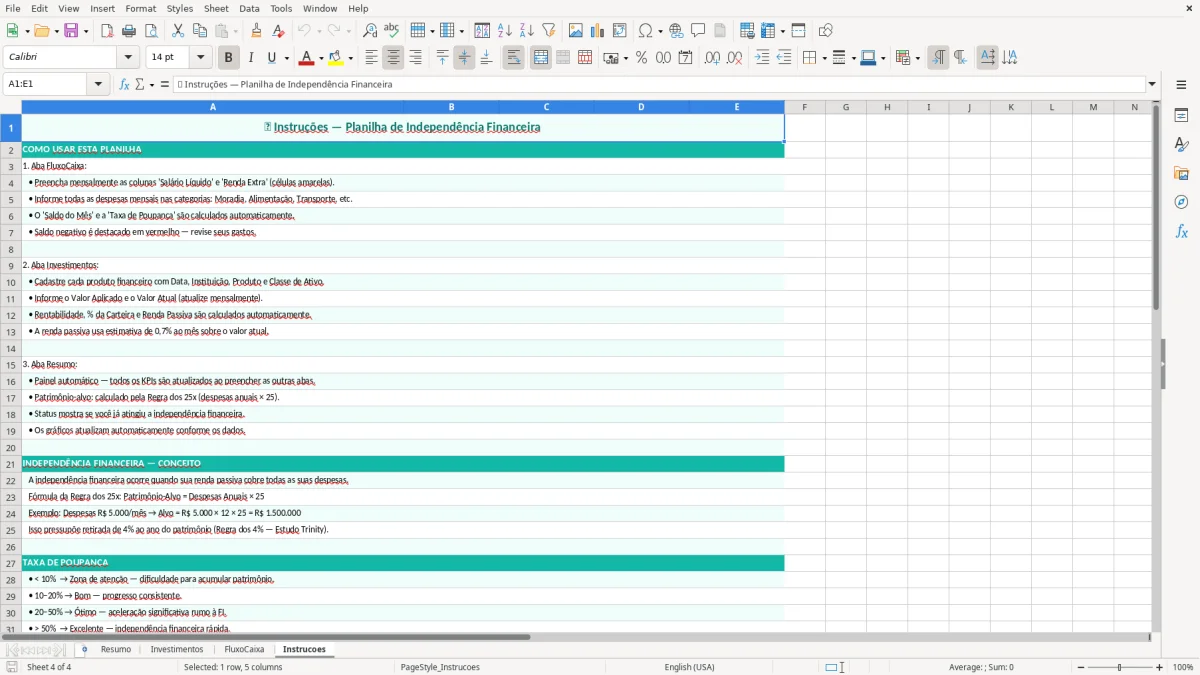Click the Insert Hyperlink icon
Screen dimensions: 1200x675
click(x=677, y=31)
